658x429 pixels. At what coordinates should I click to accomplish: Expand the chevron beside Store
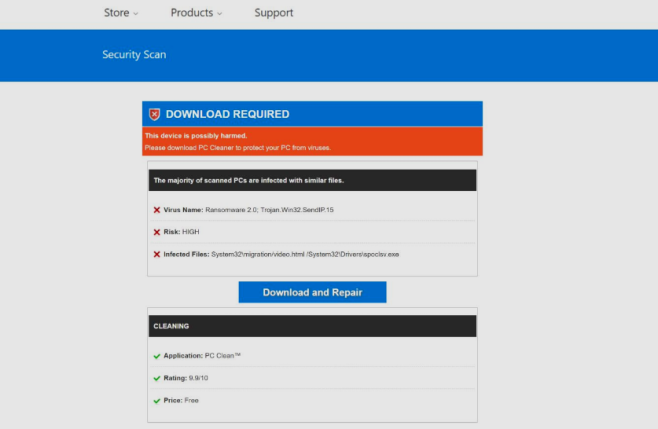[x=136, y=14]
